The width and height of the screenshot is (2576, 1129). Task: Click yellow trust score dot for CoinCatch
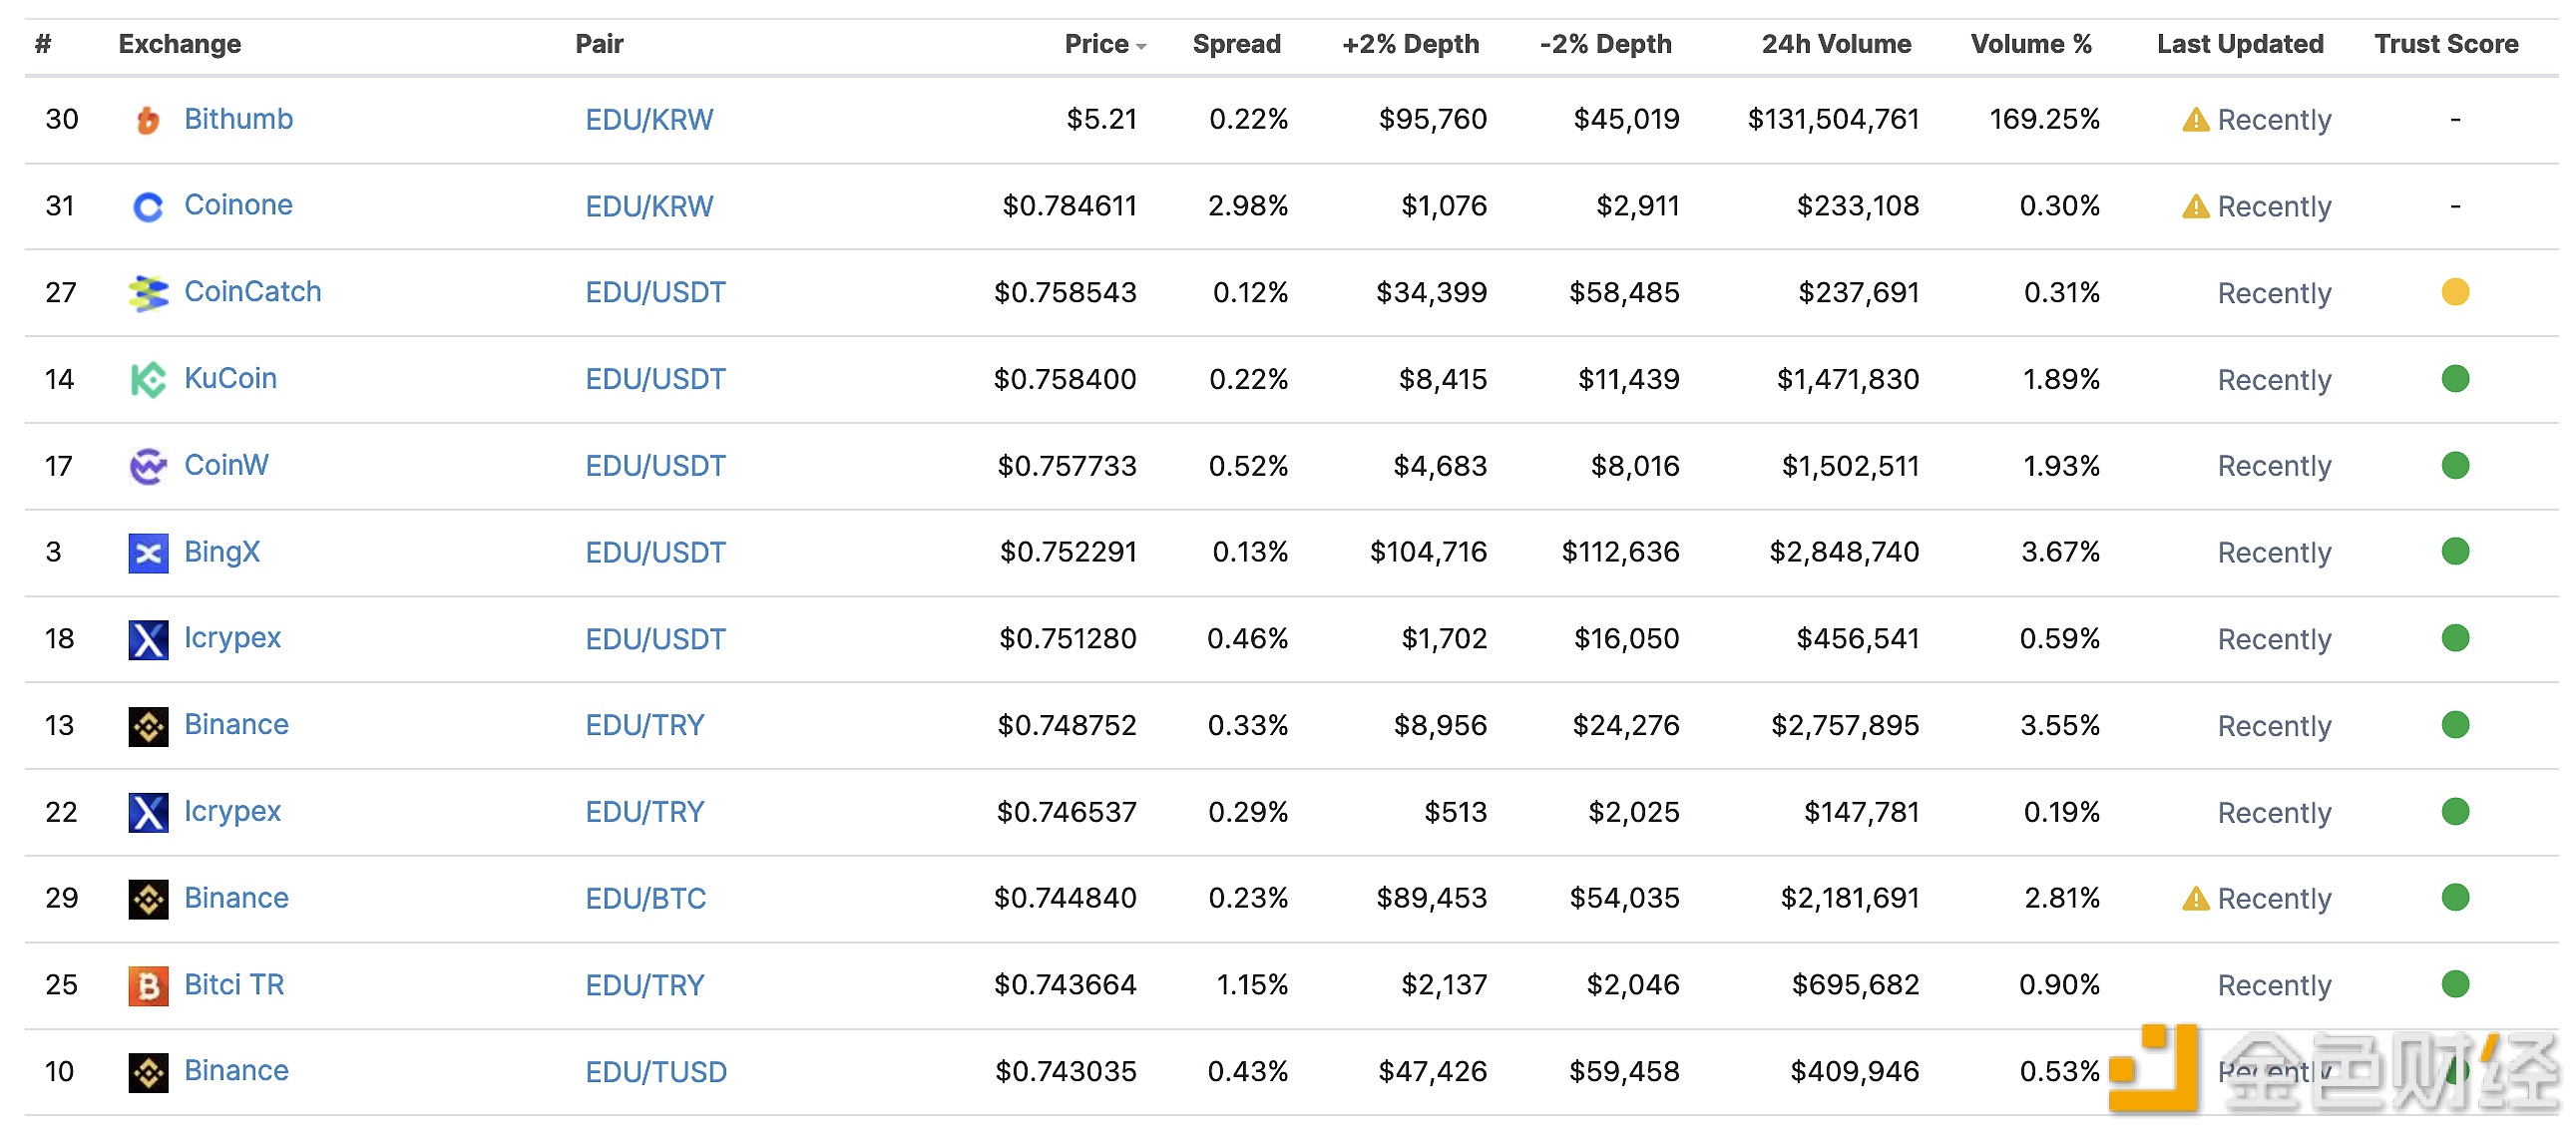coord(2454,292)
